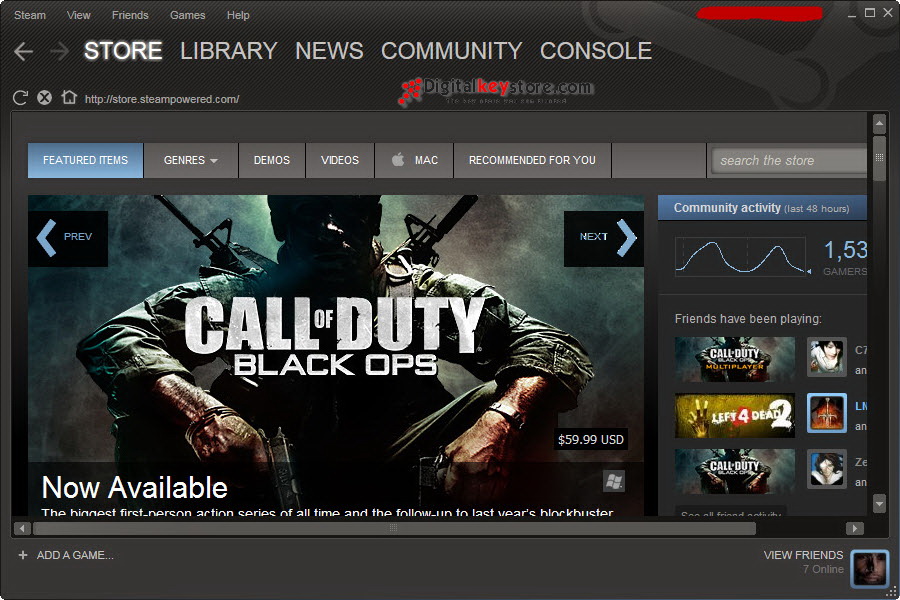The height and width of the screenshot is (600, 900).
Task: Click the Community activity header
Action: tap(762, 208)
